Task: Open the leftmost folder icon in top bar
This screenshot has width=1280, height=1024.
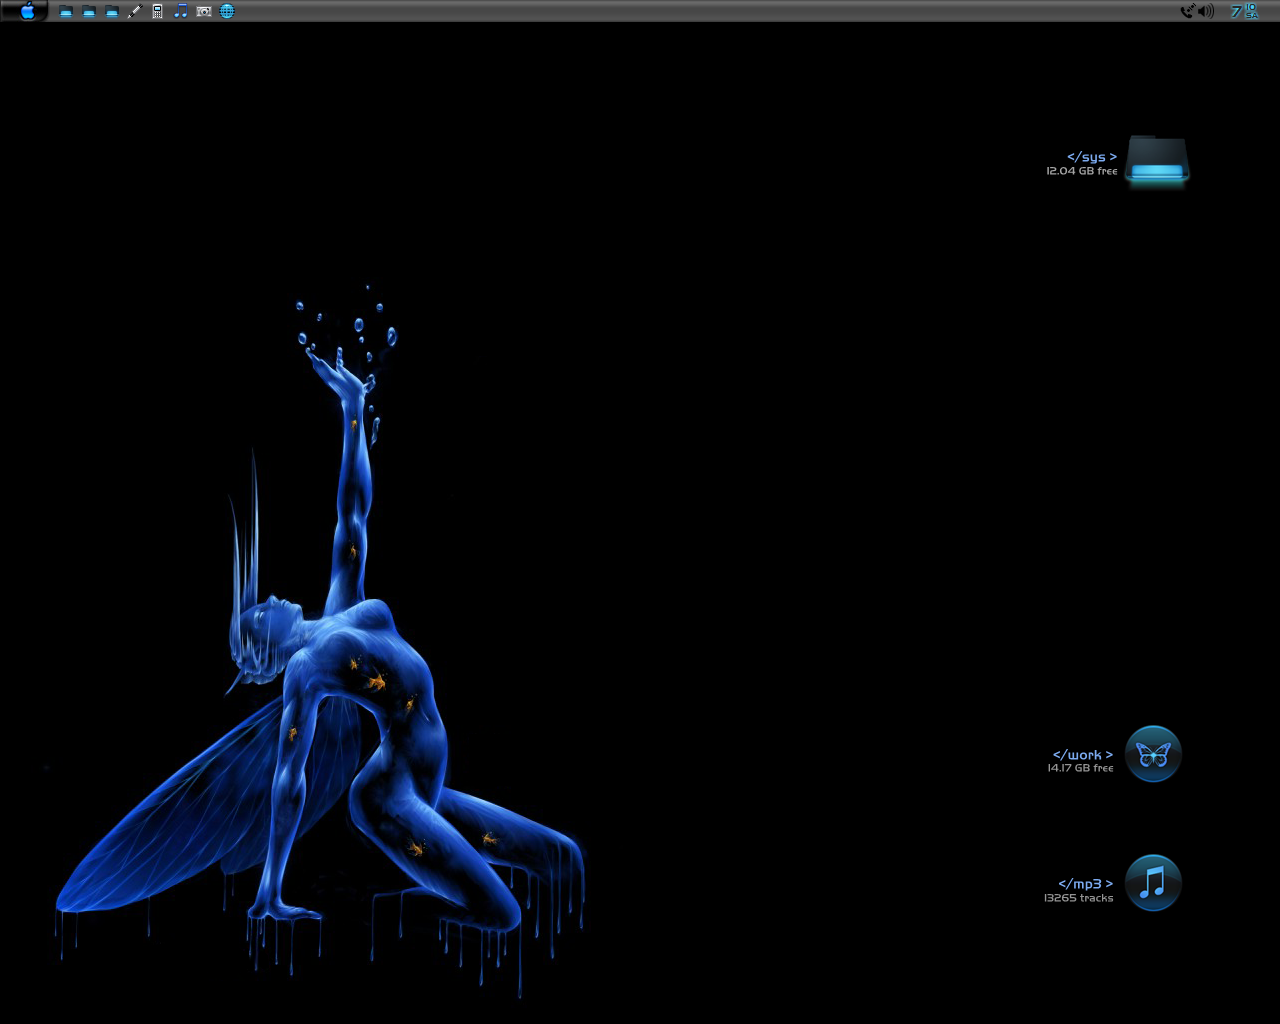Action: (x=66, y=11)
